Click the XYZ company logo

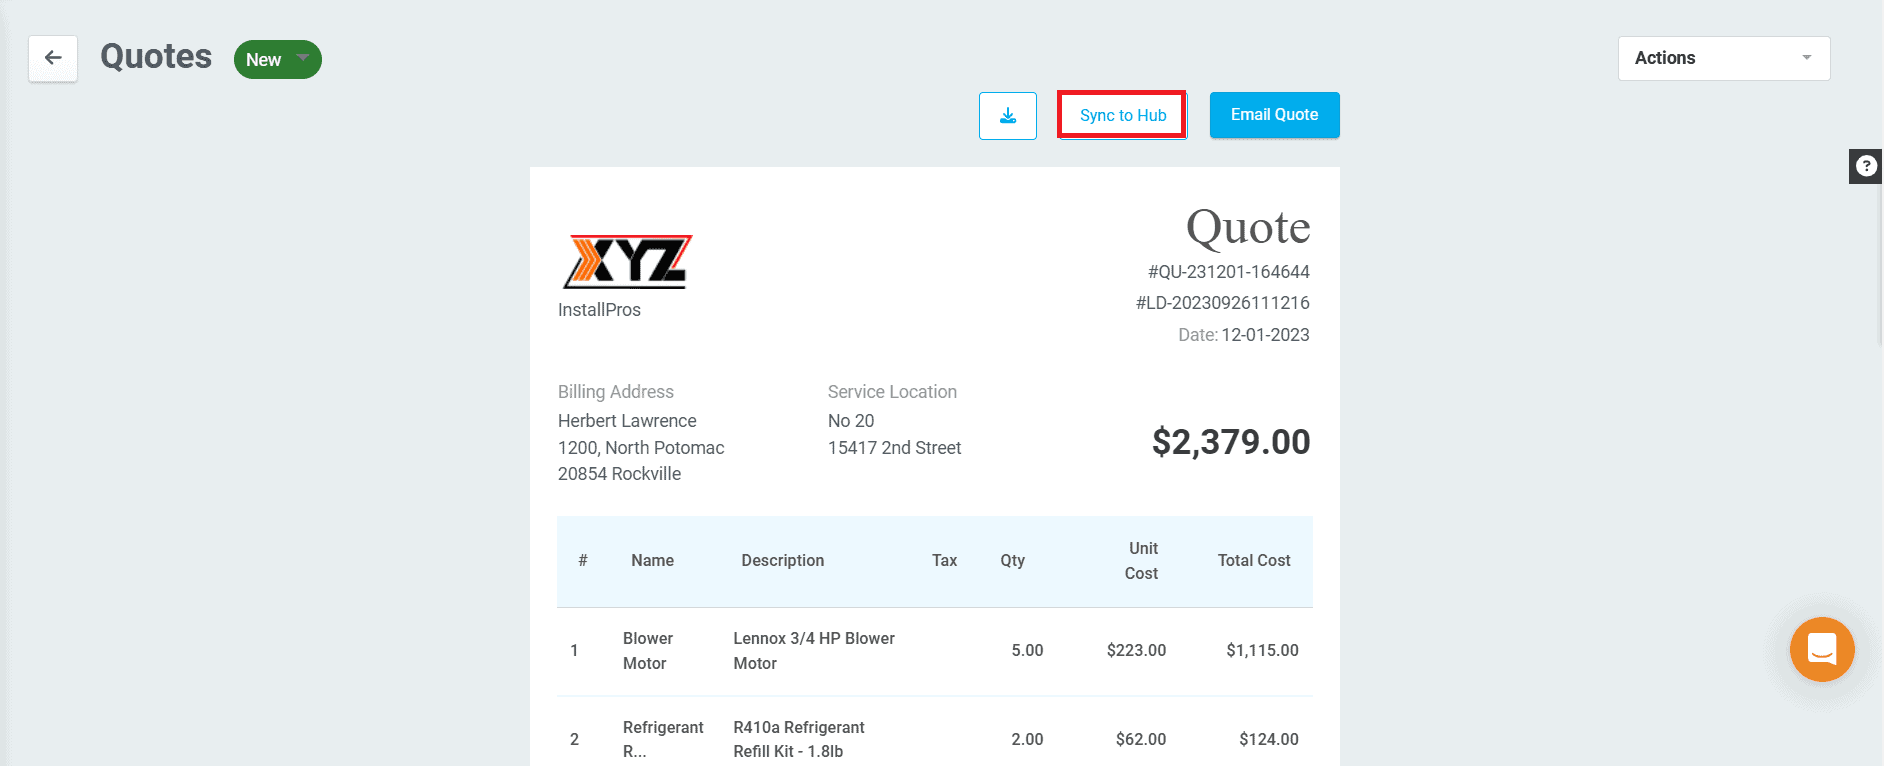click(x=627, y=262)
